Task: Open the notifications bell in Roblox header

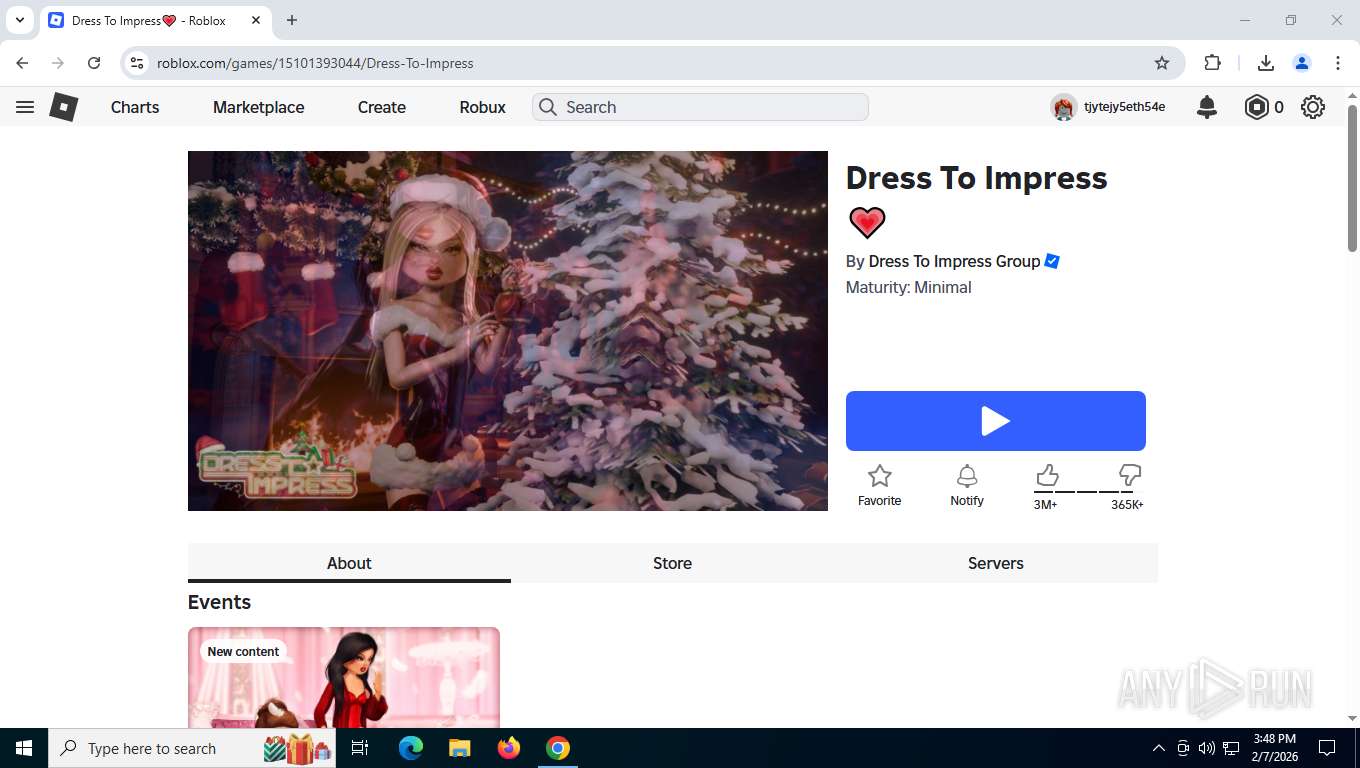Action: [1207, 107]
